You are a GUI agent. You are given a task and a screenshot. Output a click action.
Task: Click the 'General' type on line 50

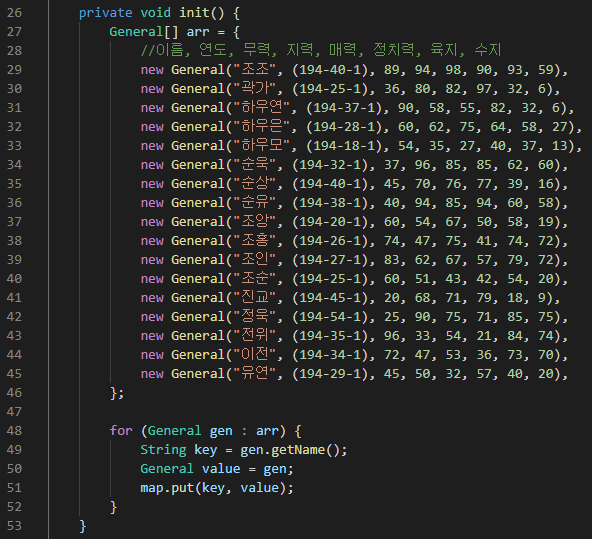[x=167, y=469]
